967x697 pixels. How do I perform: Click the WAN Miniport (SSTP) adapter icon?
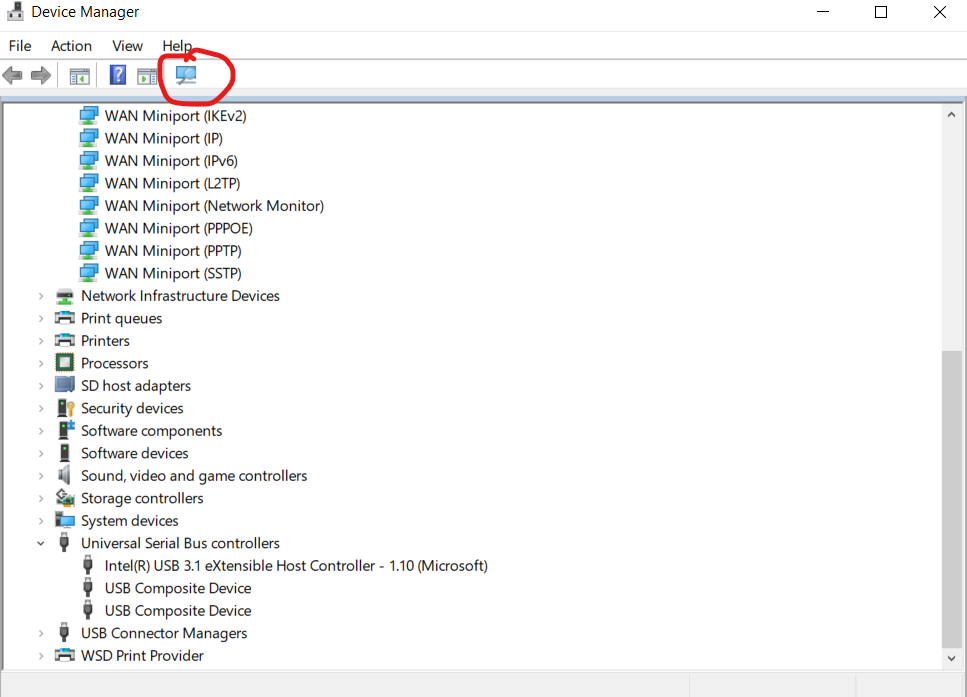(89, 273)
